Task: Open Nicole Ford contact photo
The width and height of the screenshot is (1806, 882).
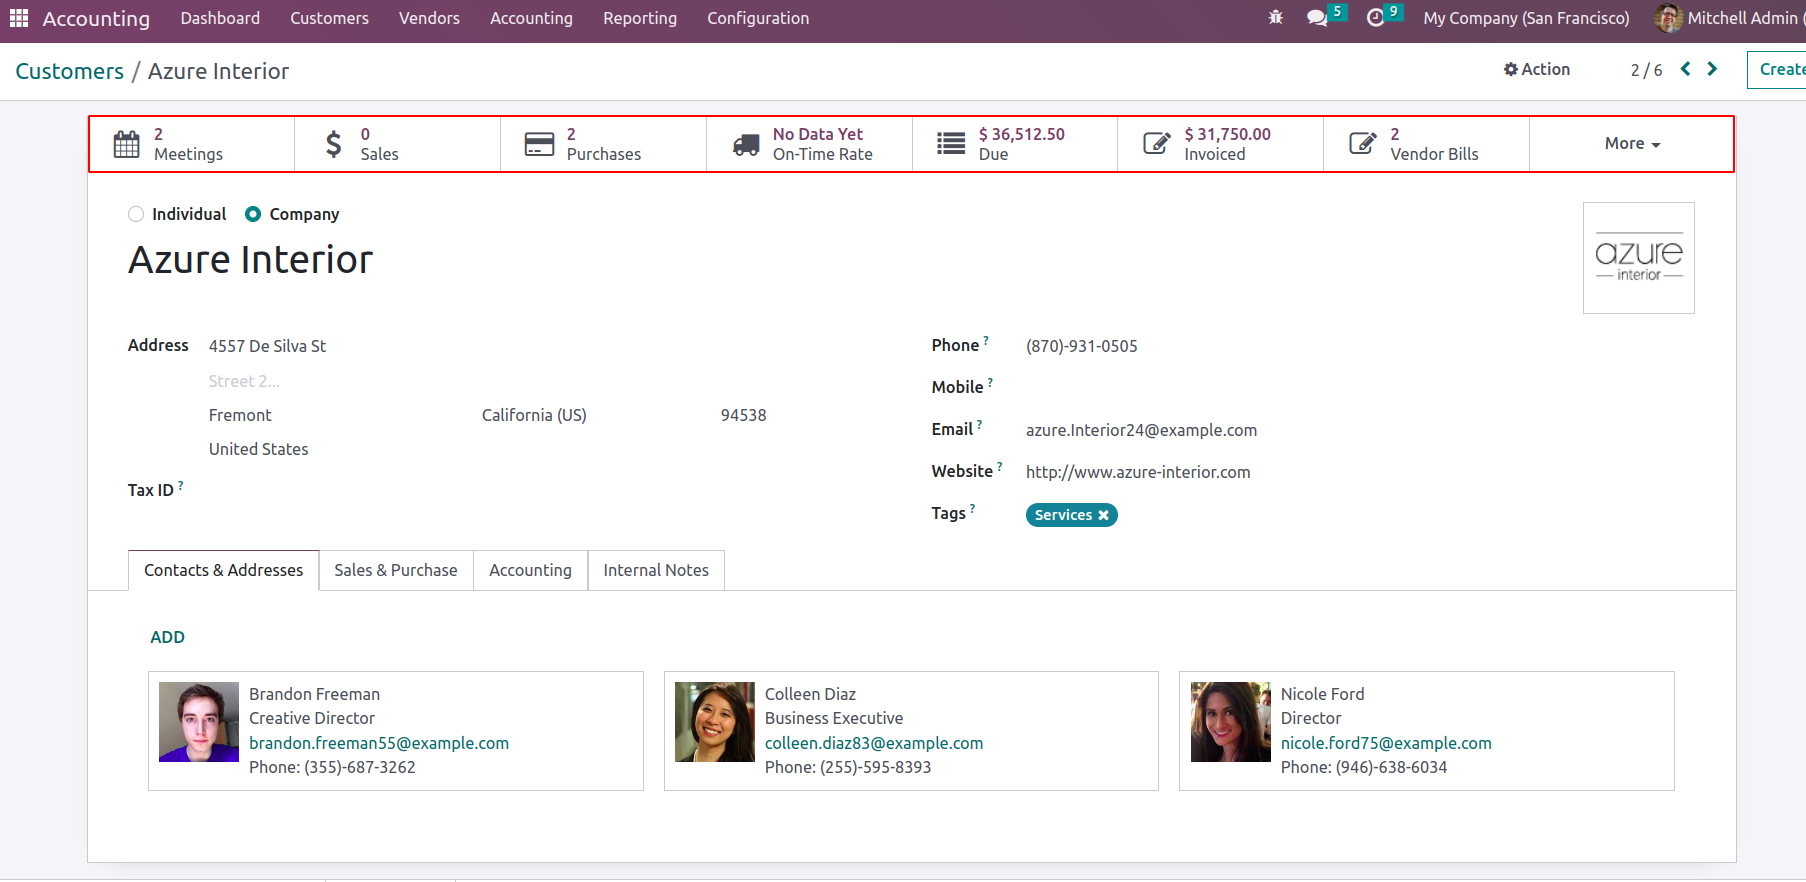Action: pyautogui.click(x=1231, y=722)
